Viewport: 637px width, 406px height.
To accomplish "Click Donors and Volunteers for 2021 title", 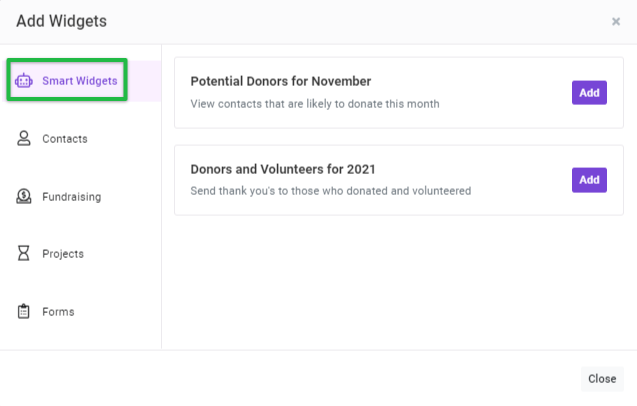I will [283, 169].
